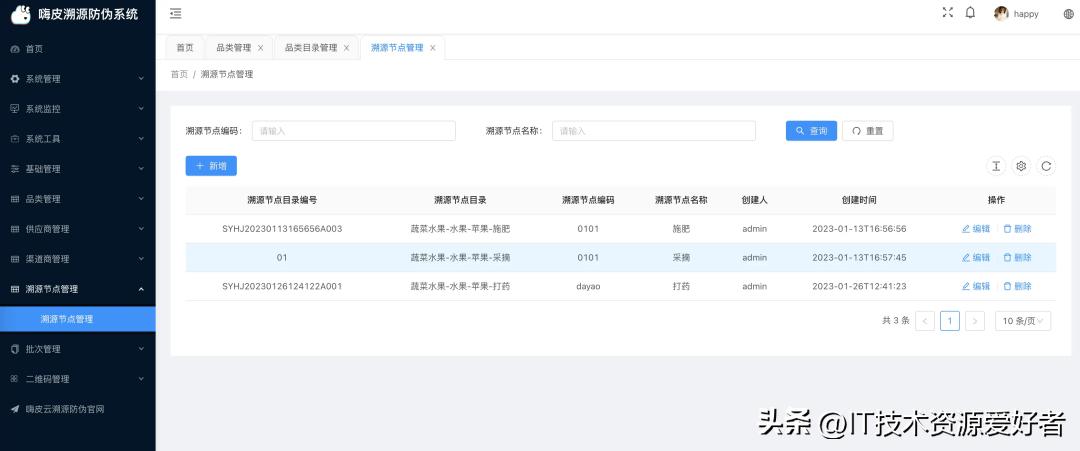The image size is (1080, 451).
Task: Click the happy user avatar
Action: pyautogui.click(x=1001, y=14)
